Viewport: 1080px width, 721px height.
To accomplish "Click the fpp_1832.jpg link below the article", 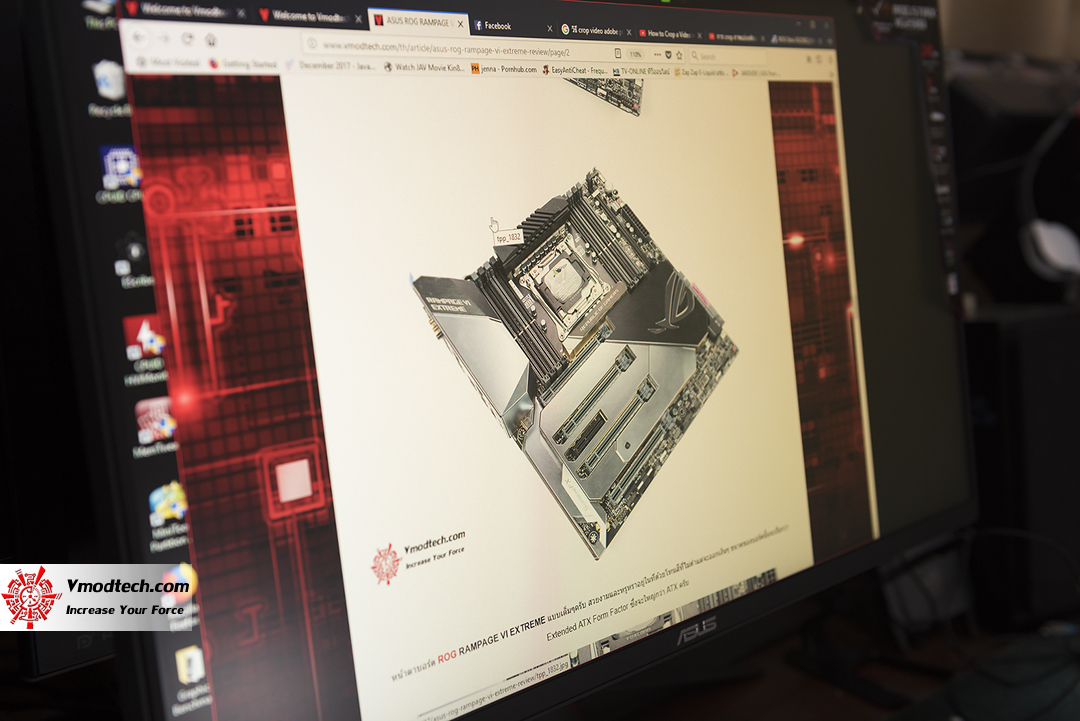I will pos(551,671).
